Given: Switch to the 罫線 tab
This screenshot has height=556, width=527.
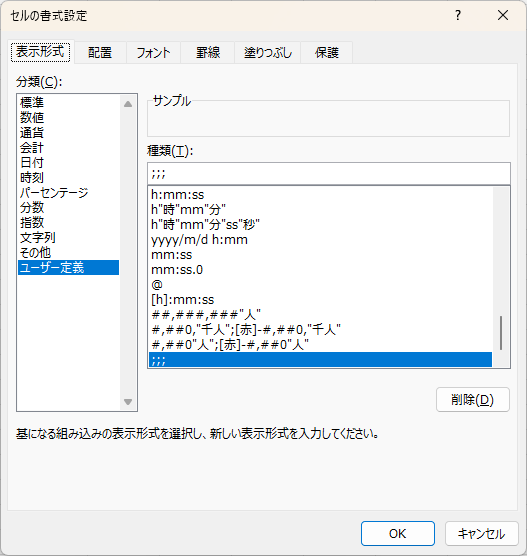Looking at the screenshot, I should pos(208,52).
